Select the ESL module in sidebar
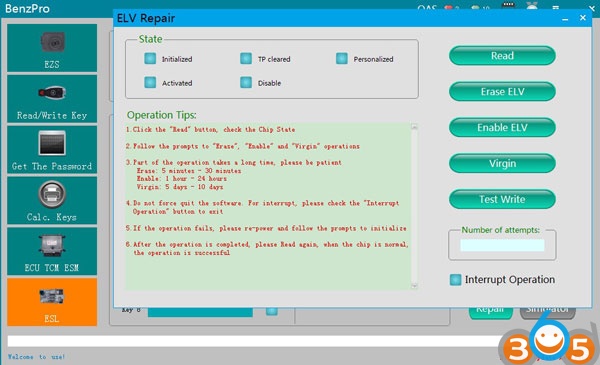 point(52,302)
